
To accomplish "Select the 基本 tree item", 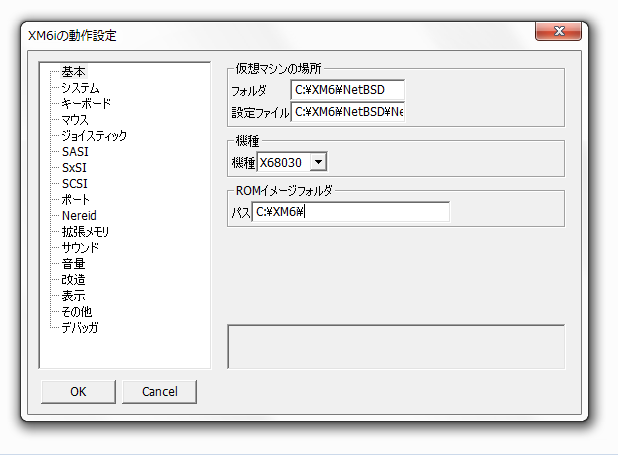I will pos(73,72).
